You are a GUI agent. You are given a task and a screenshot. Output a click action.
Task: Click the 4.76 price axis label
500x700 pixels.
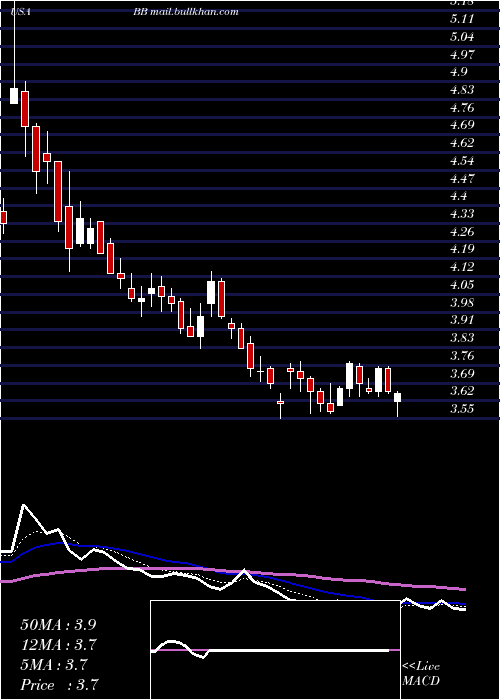pyautogui.click(x=462, y=107)
